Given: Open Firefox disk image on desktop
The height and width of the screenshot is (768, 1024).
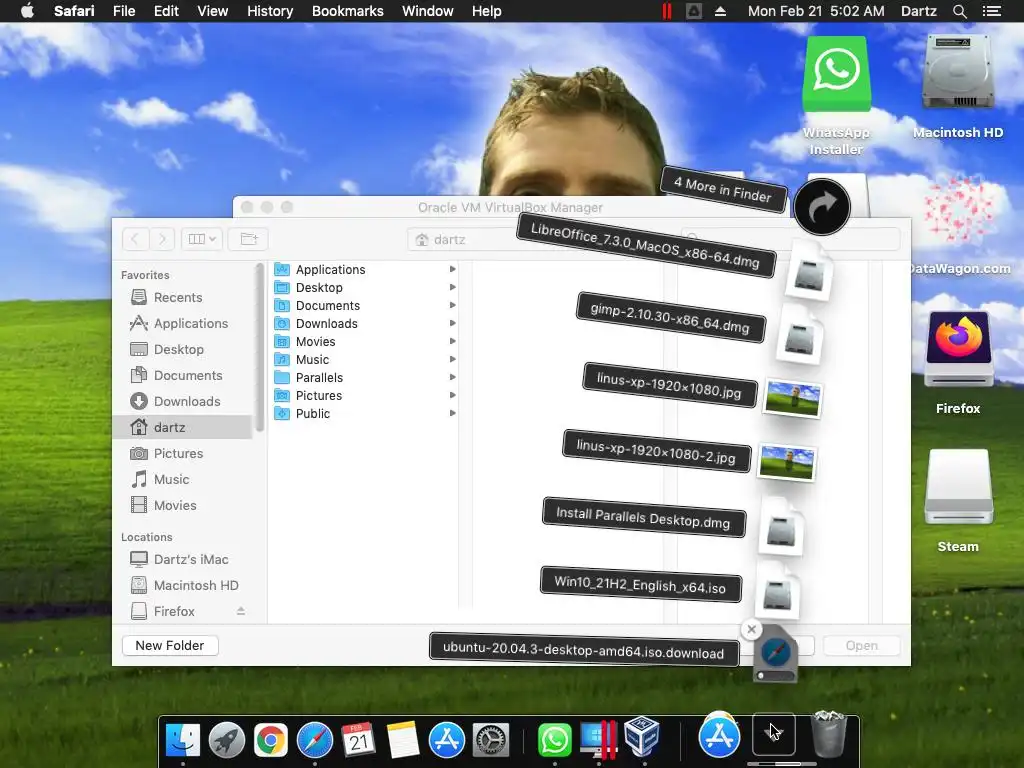Looking at the screenshot, I should point(958,350).
